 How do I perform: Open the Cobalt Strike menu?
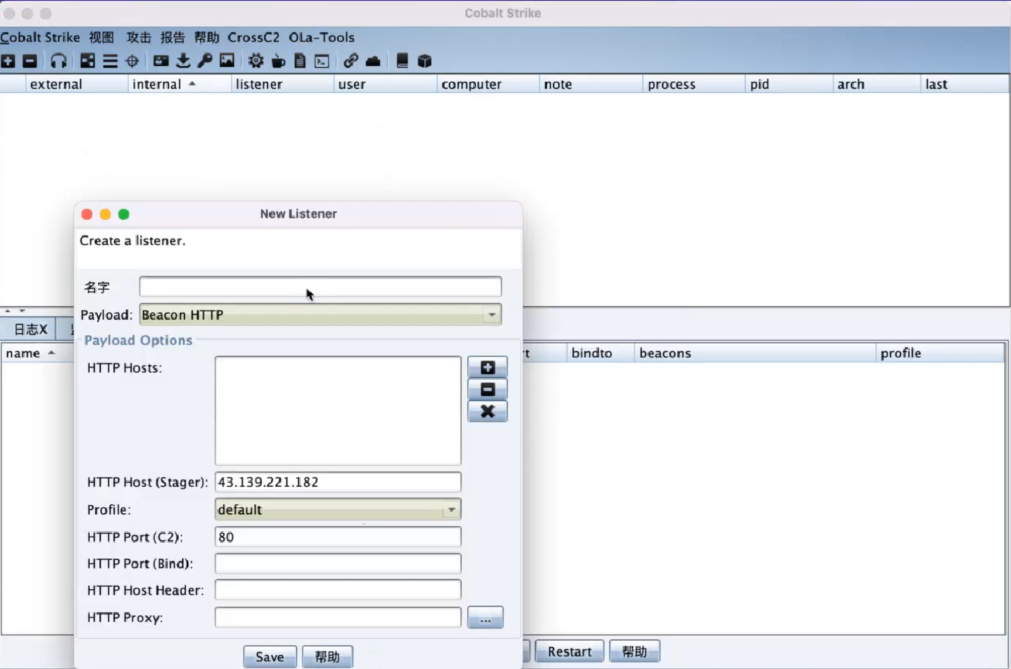pos(40,37)
